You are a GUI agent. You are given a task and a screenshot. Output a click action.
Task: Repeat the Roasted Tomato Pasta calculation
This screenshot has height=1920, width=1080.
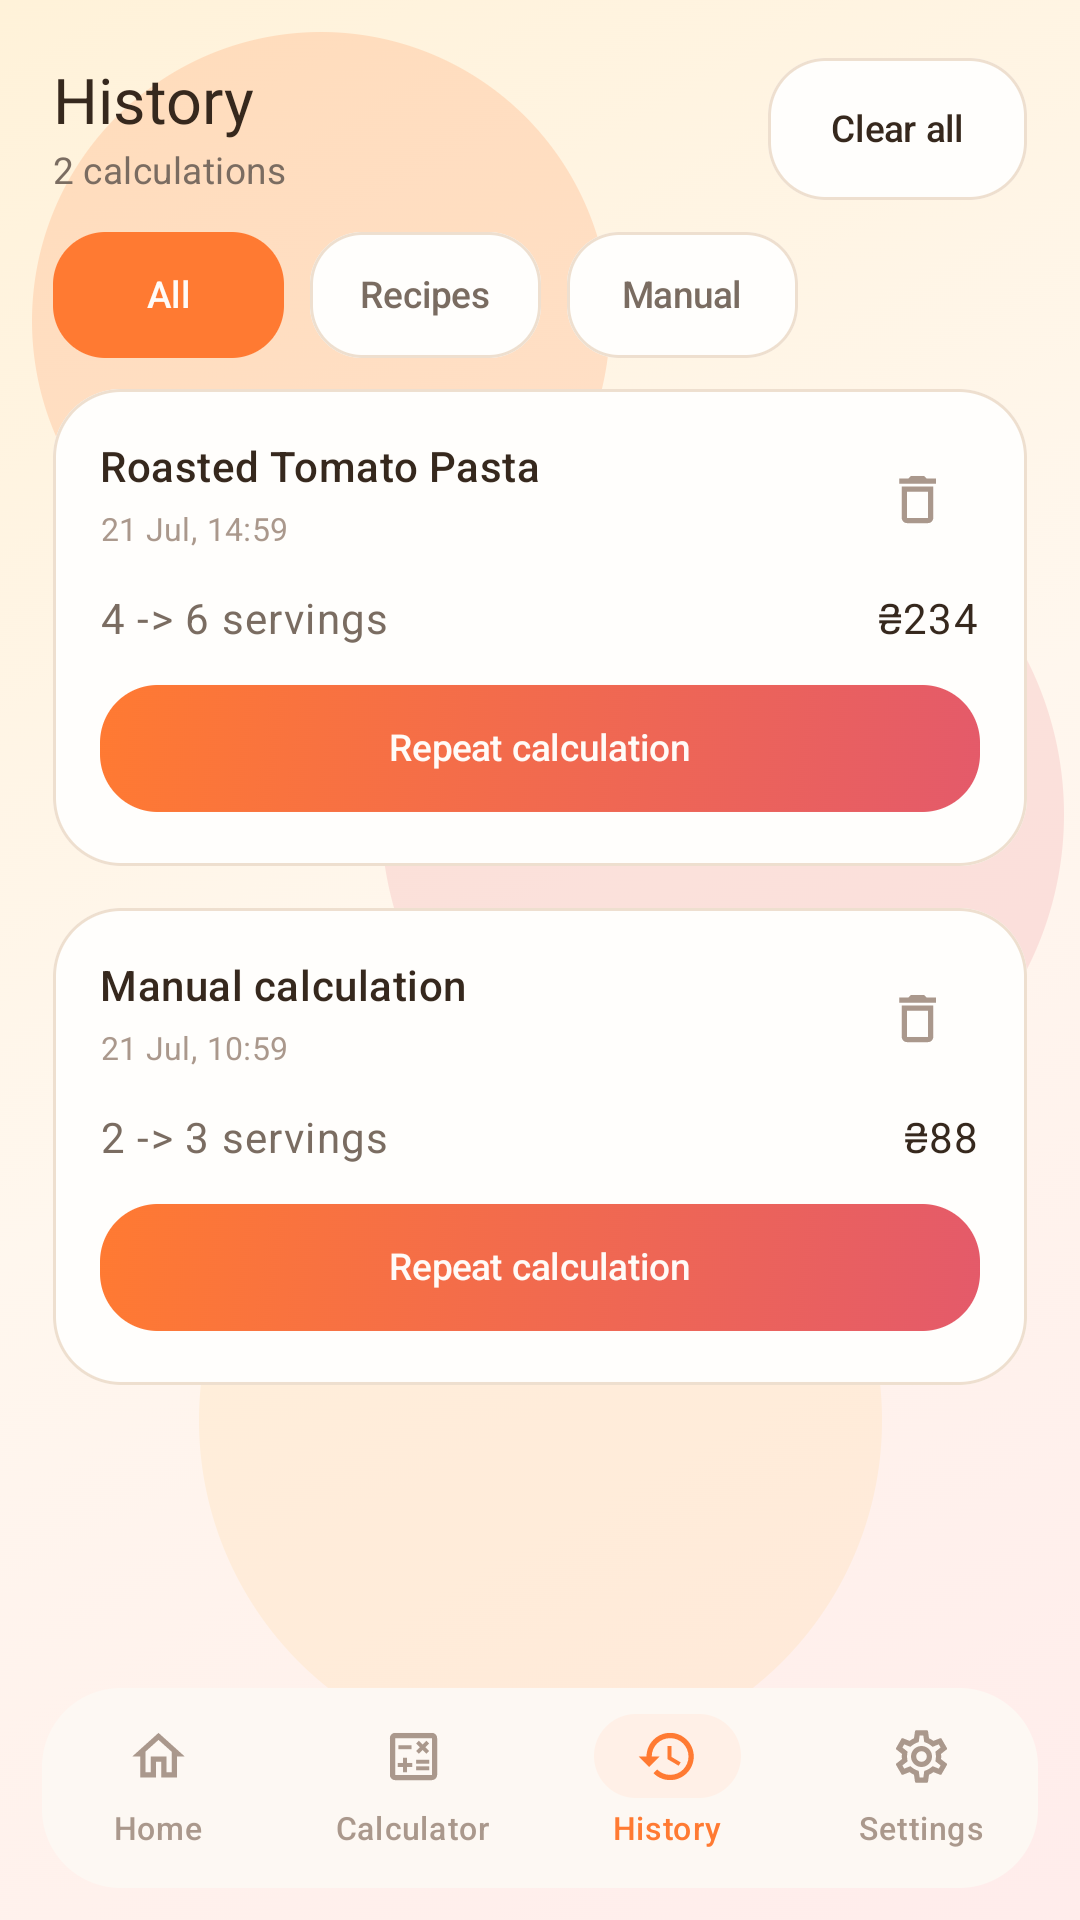pyautogui.click(x=540, y=748)
